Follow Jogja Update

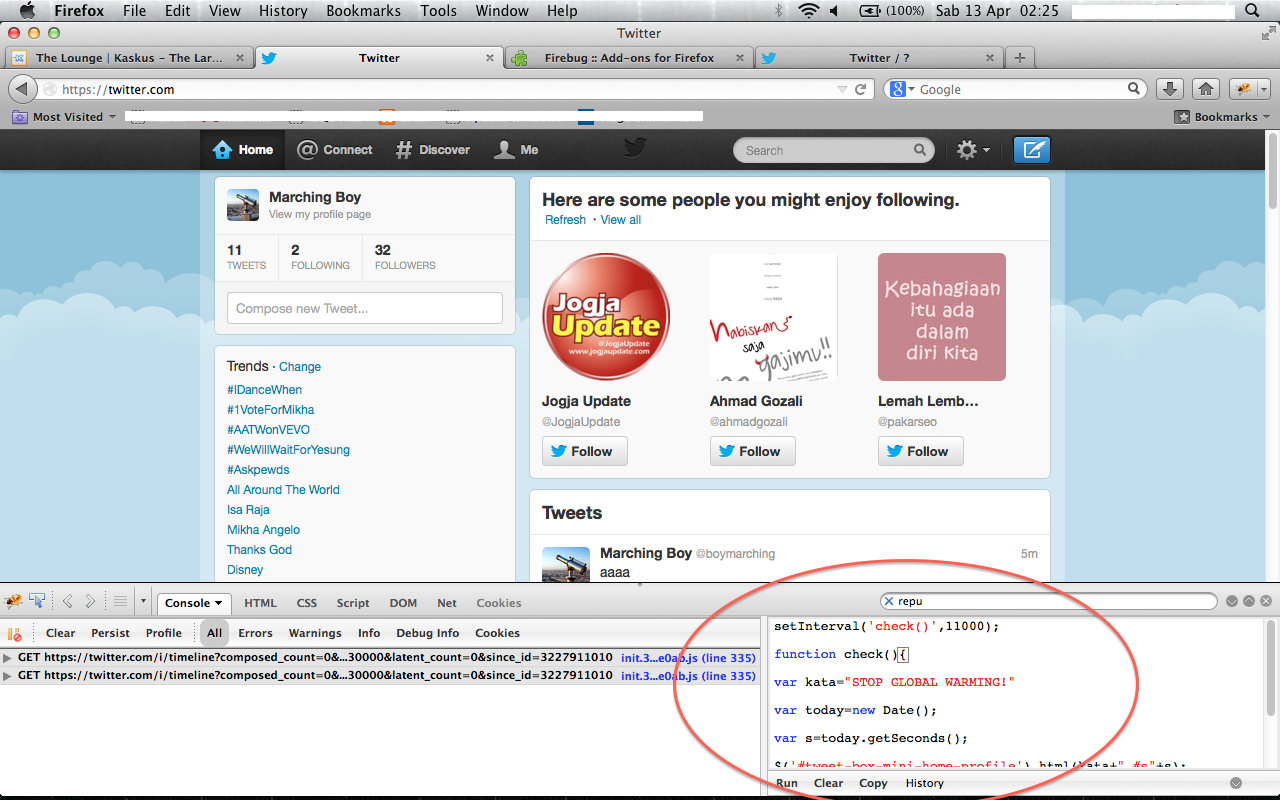[x=585, y=451]
